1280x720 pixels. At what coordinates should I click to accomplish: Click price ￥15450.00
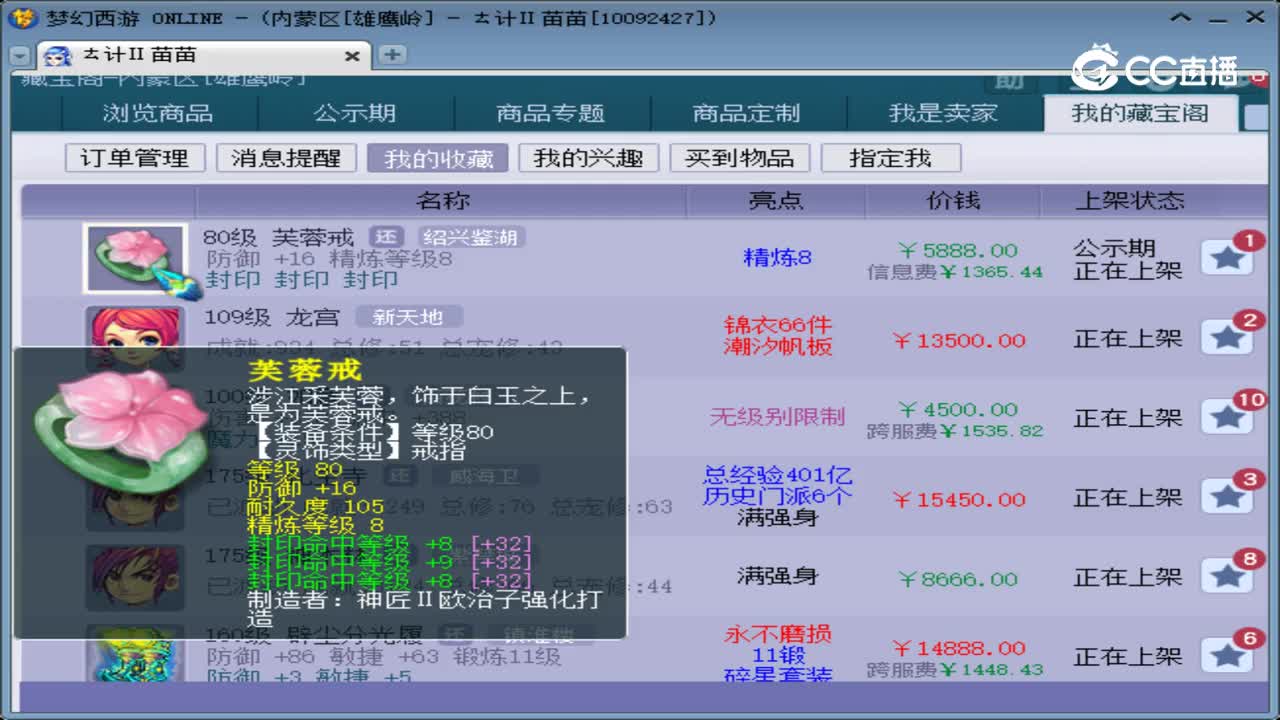(x=959, y=499)
